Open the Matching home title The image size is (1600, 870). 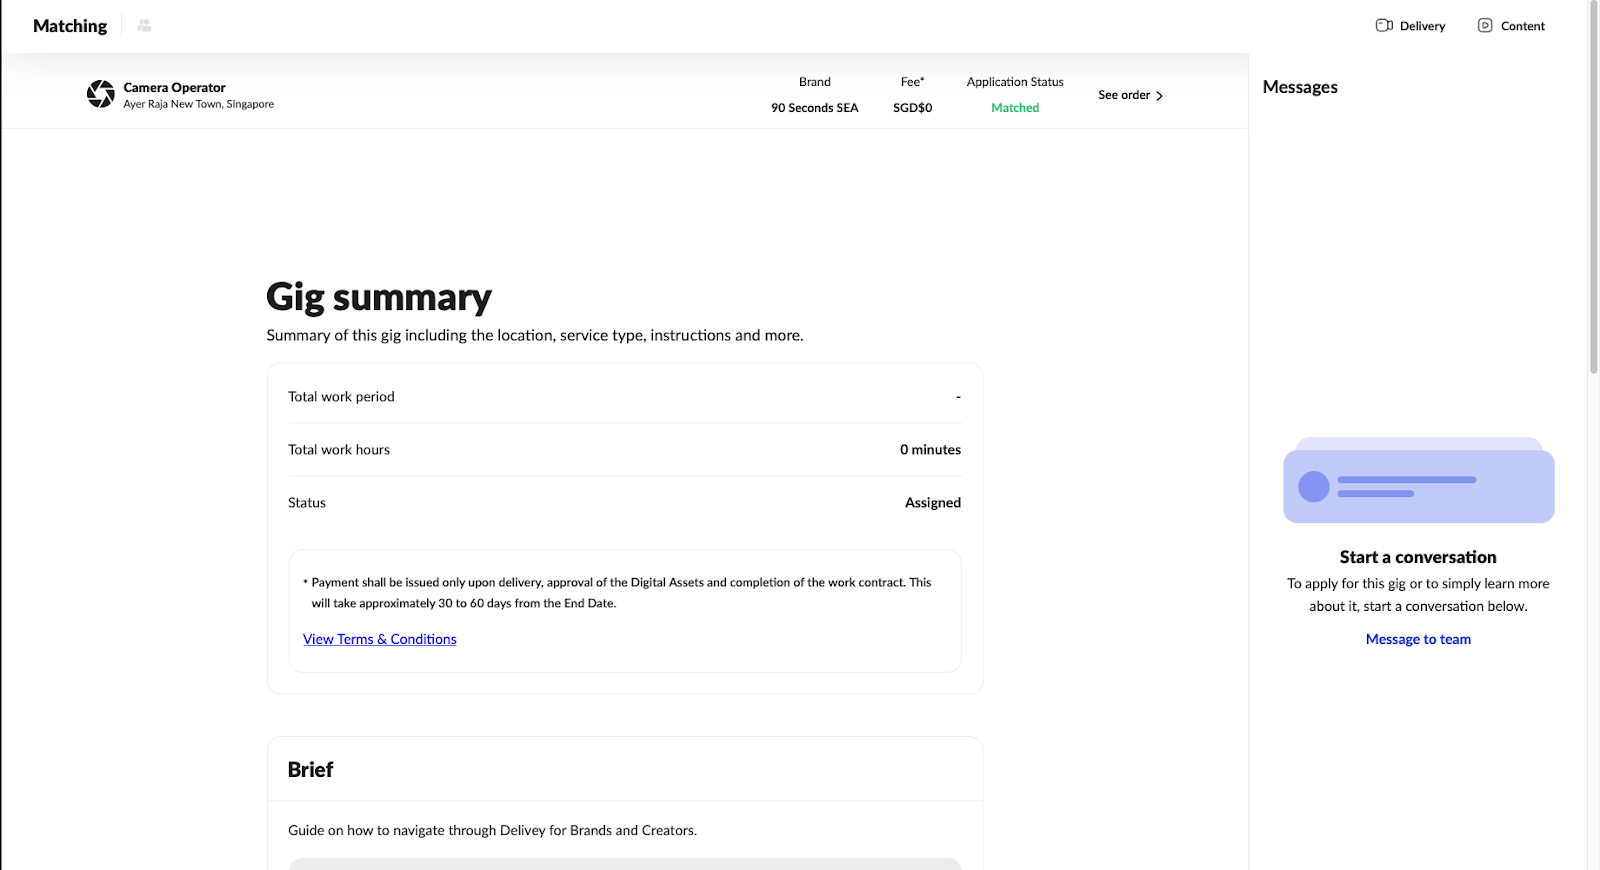(x=70, y=26)
